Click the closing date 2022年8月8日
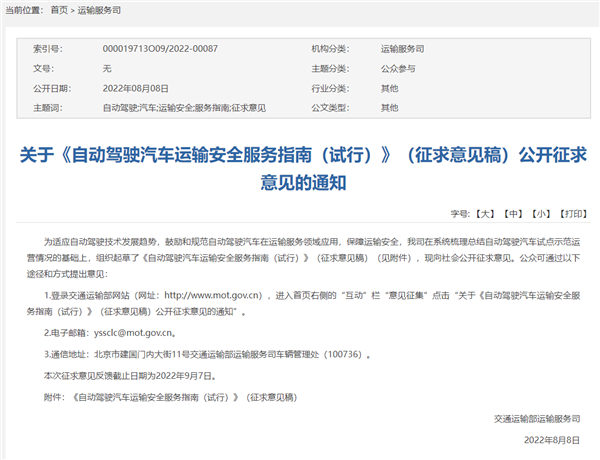 [x=552, y=440]
